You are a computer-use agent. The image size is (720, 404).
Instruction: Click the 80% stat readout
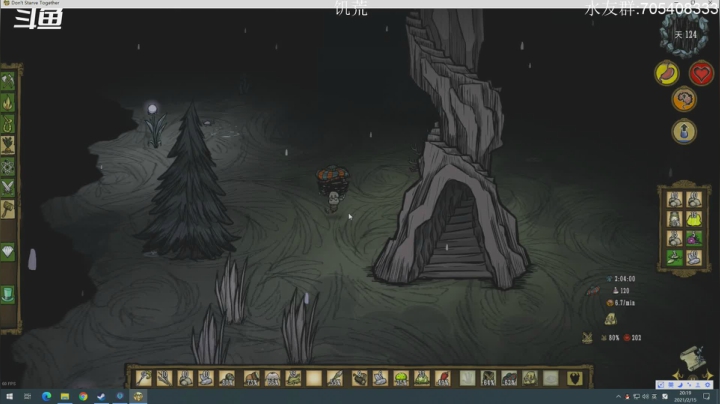pos(614,338)
